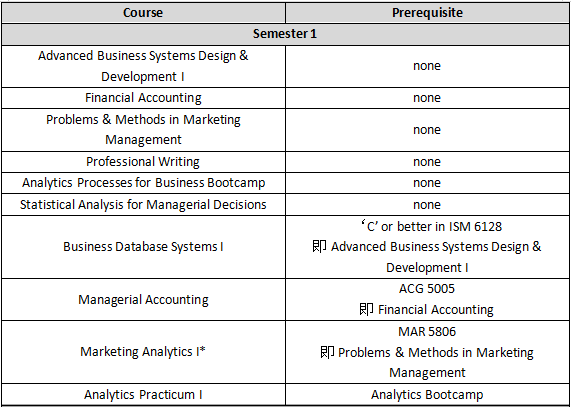Click the bullet symbol before Financial Accounting prerequisite

[366, 309]
